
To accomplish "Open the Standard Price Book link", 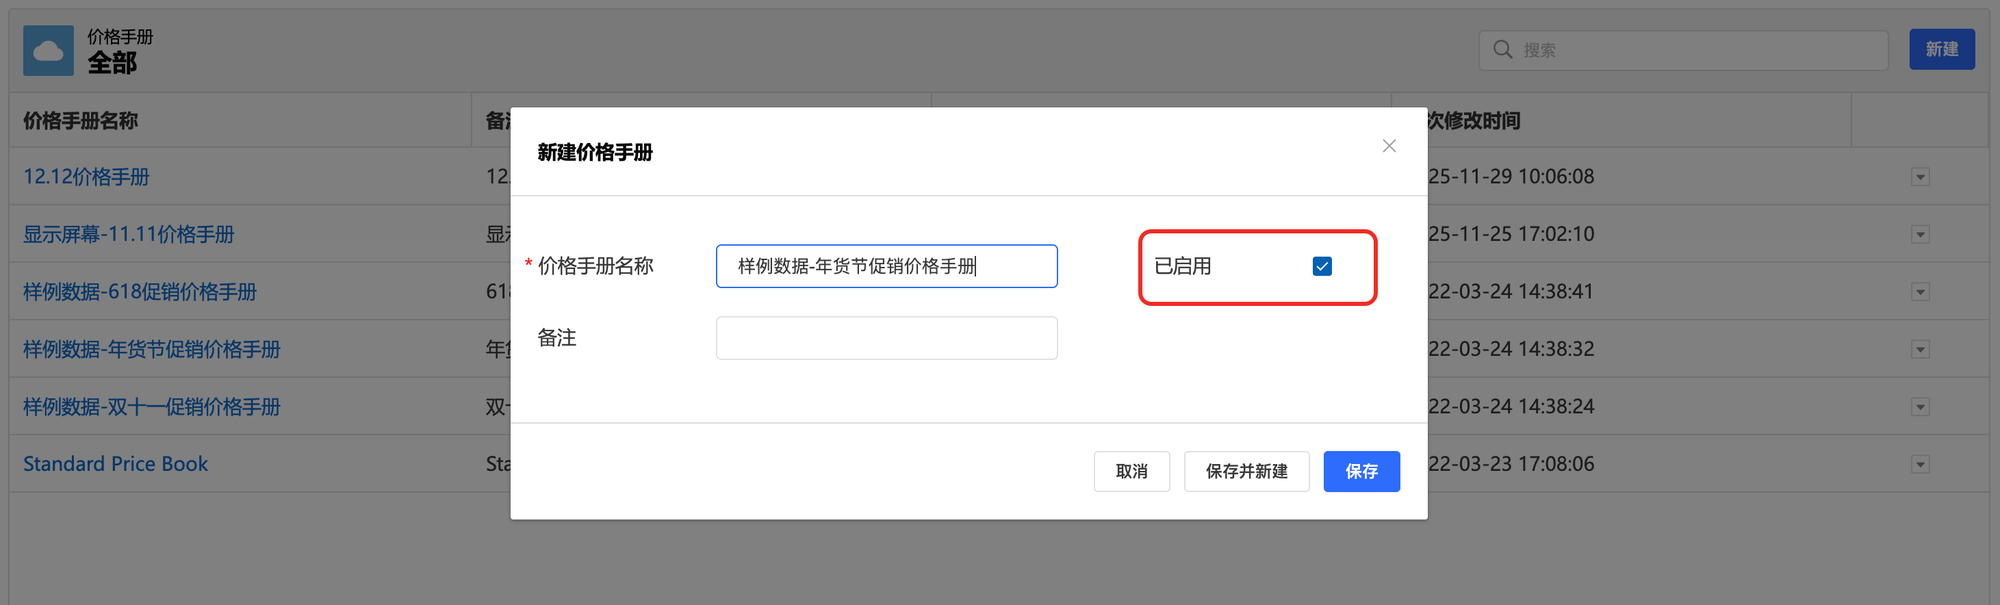I will [115, 464].
